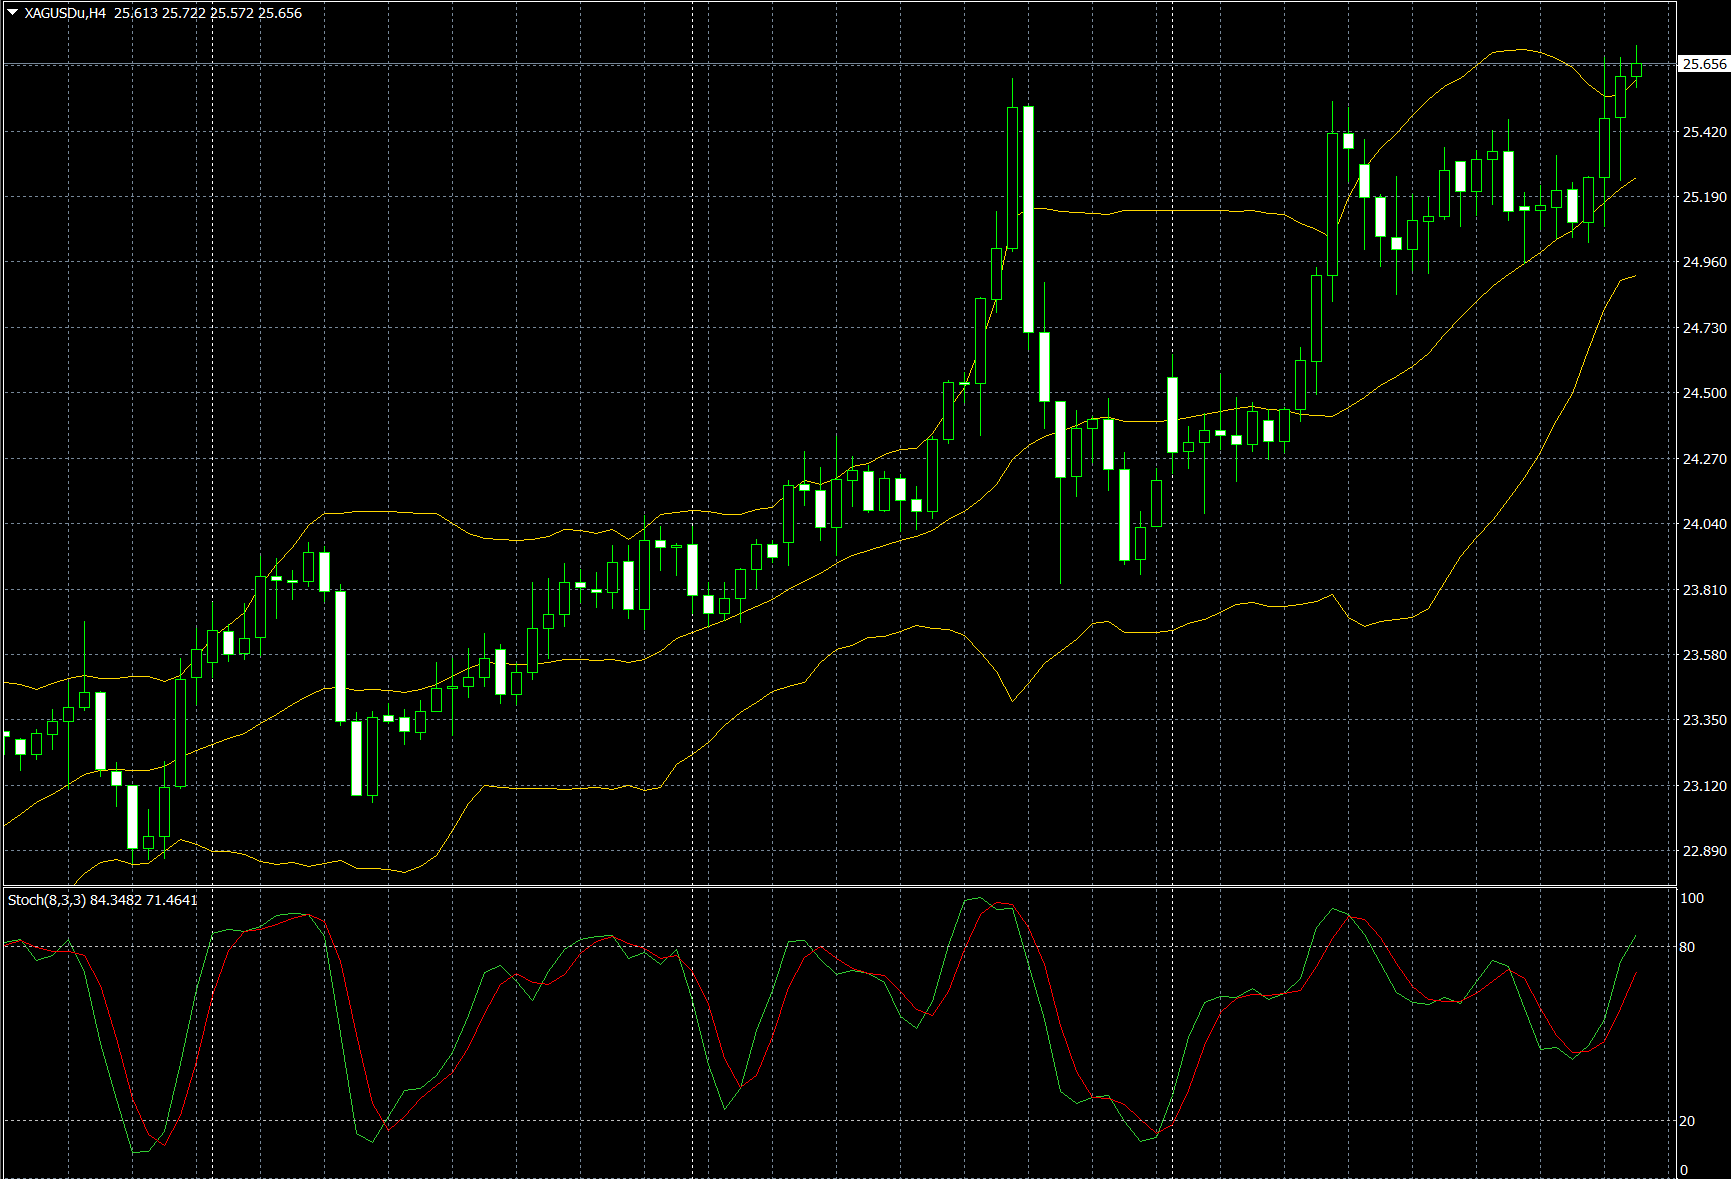Click the 23.350 price scale label

1704,720
